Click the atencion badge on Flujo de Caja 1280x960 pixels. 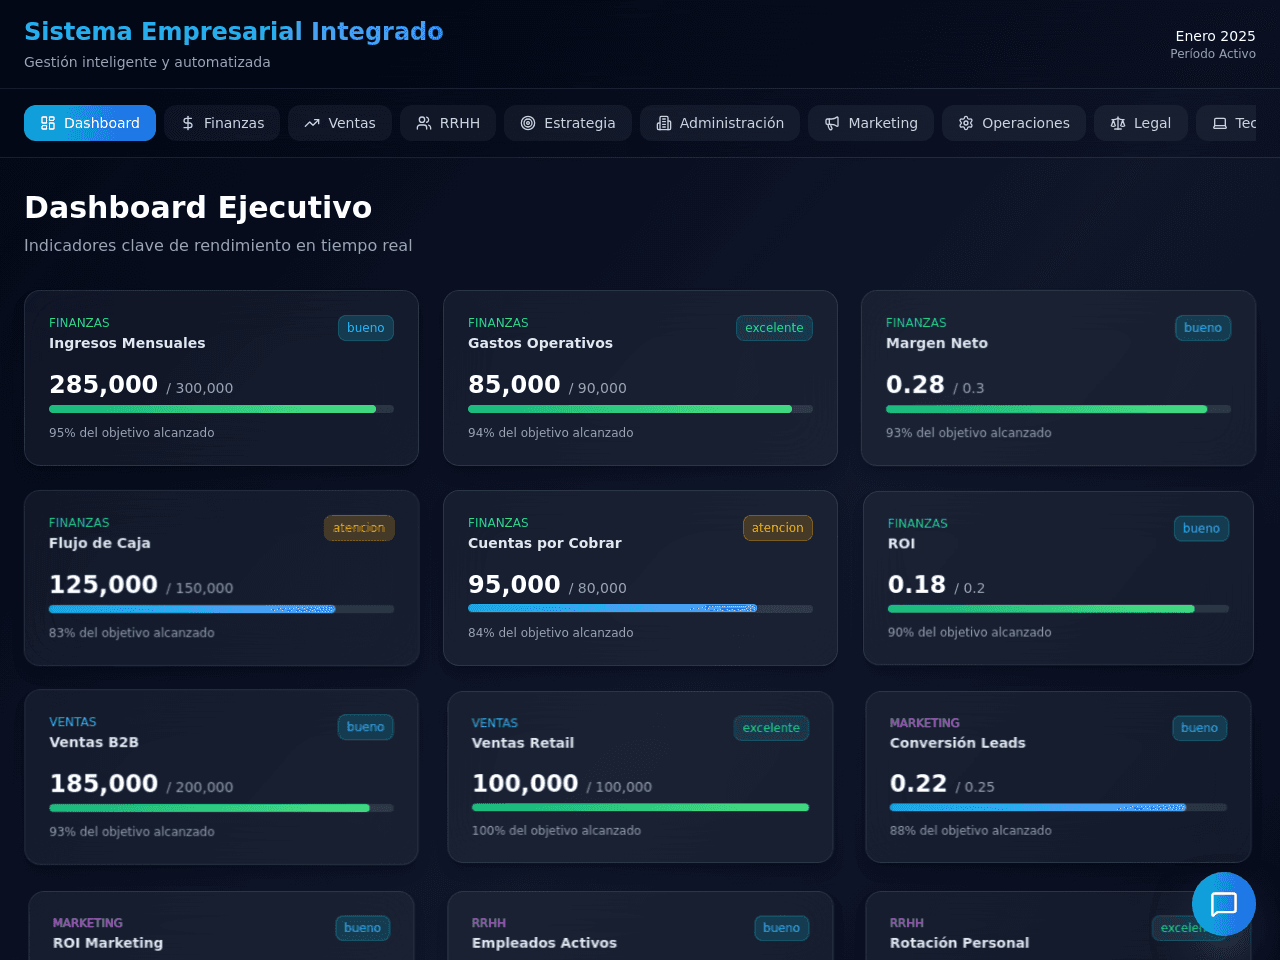359,528
